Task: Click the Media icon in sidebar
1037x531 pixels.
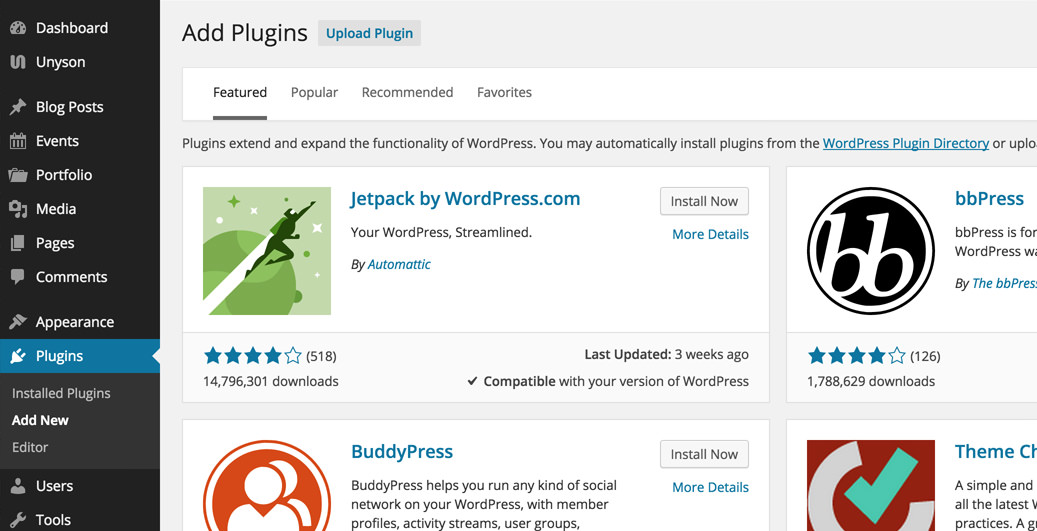Action: point(18,209)
